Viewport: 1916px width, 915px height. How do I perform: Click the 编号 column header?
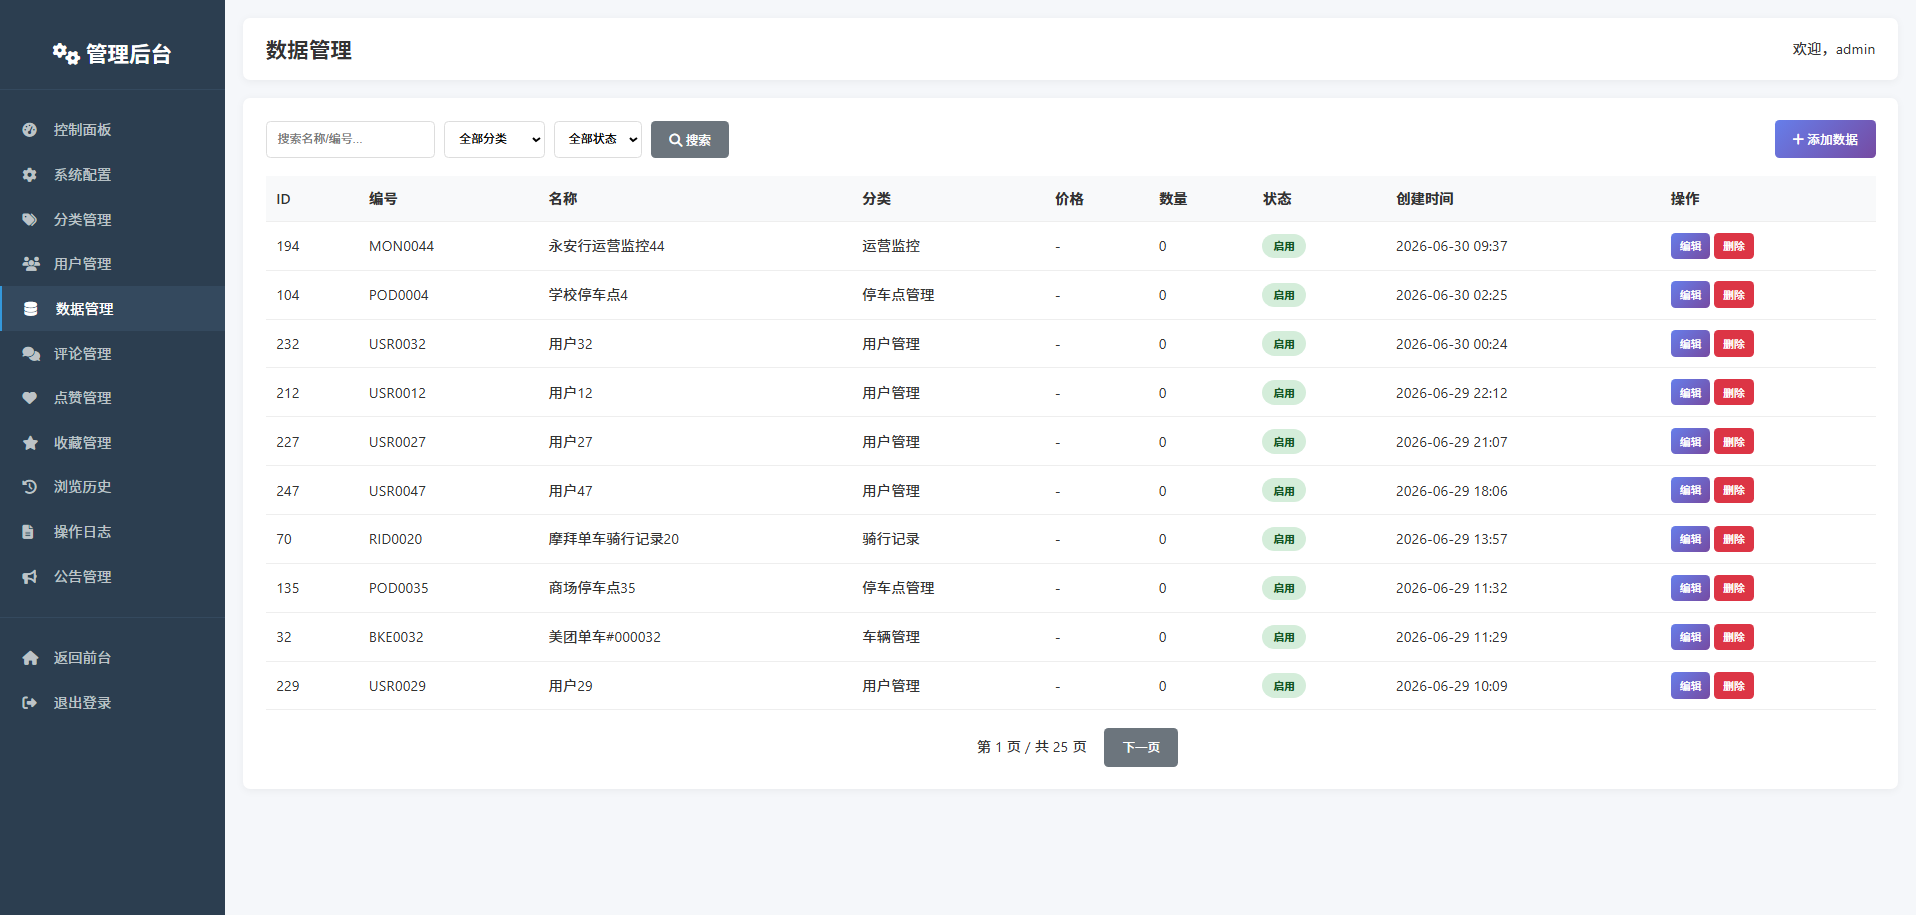(x=383, y=199)
